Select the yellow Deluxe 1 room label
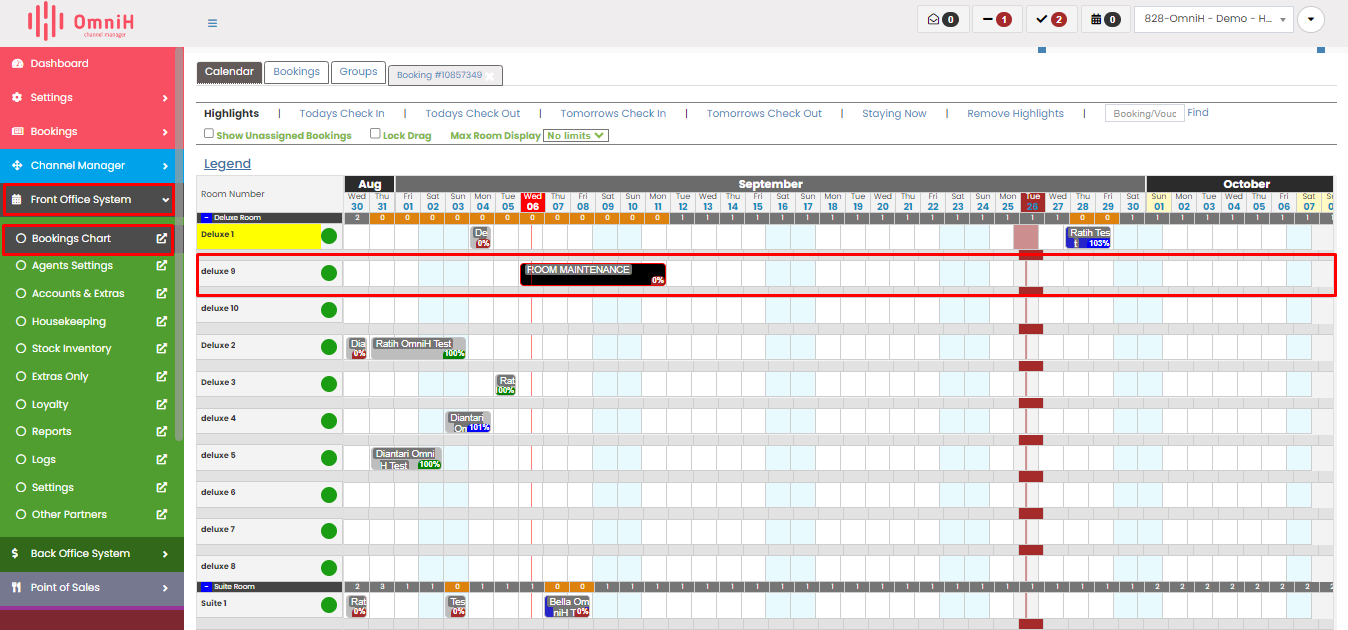This screenshot has height=630, width=1348. tap(257, 236)
